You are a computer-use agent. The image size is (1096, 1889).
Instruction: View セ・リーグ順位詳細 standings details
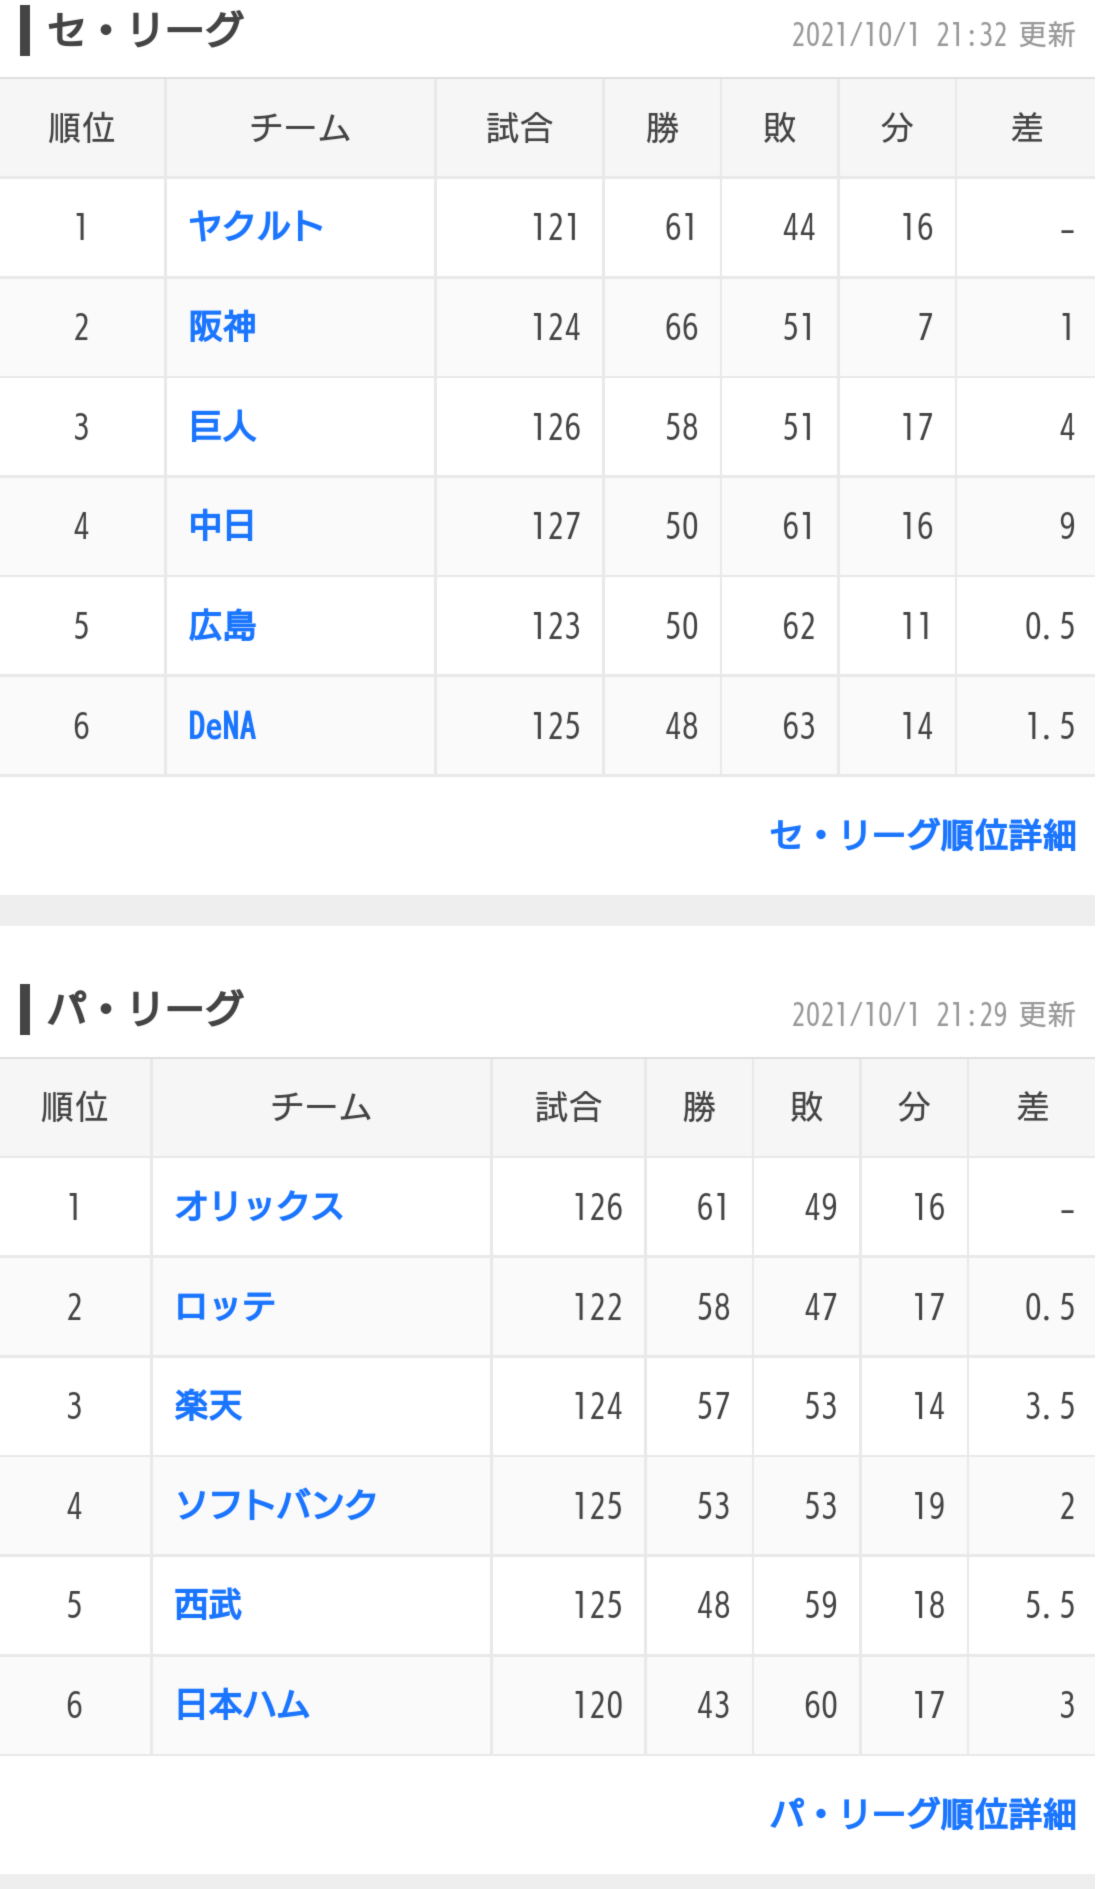[x=923, y=835]
